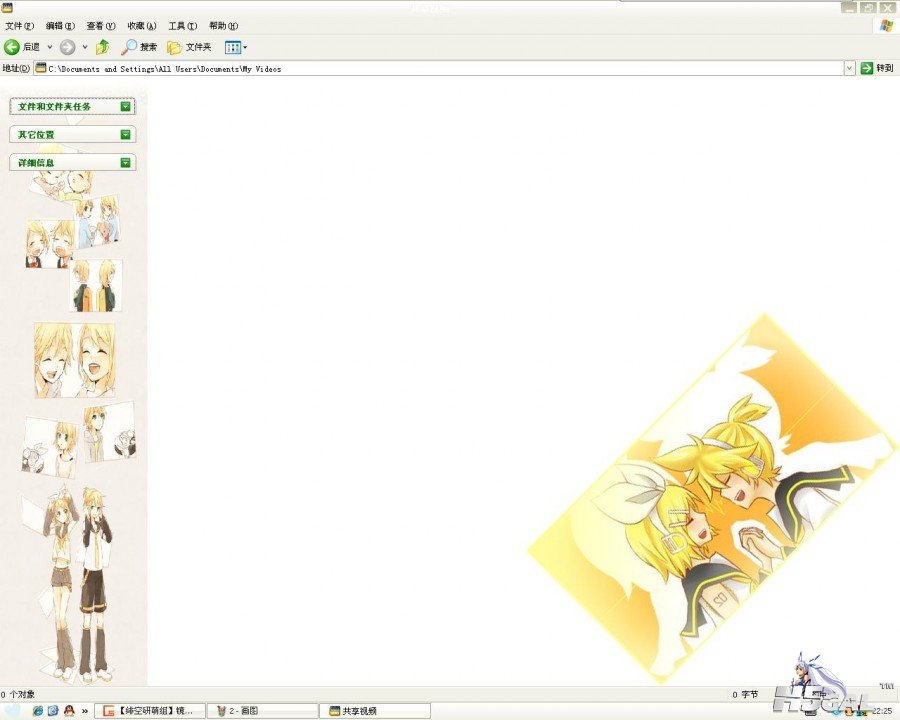This screenshot has height=720, width=900.
Task: Open the 收藏(A) menu
Action: click(142, 26)
